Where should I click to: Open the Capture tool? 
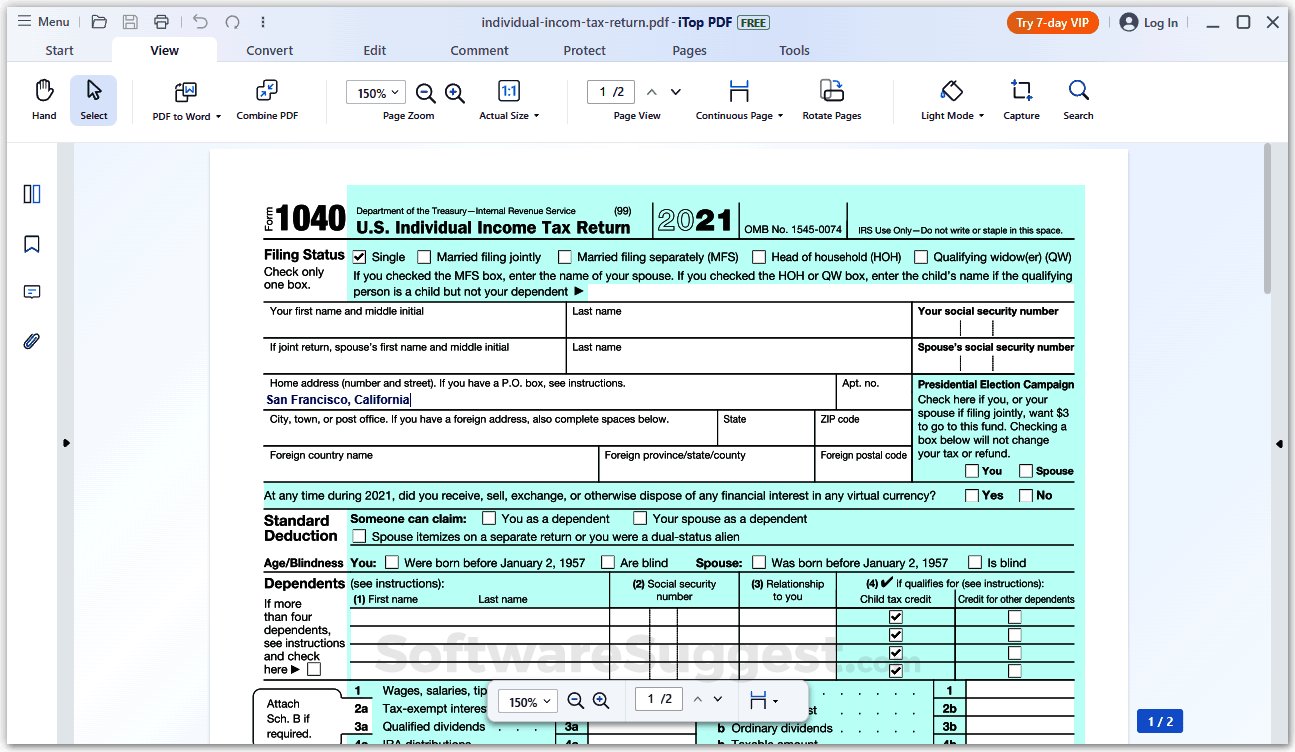(1021, 98)
